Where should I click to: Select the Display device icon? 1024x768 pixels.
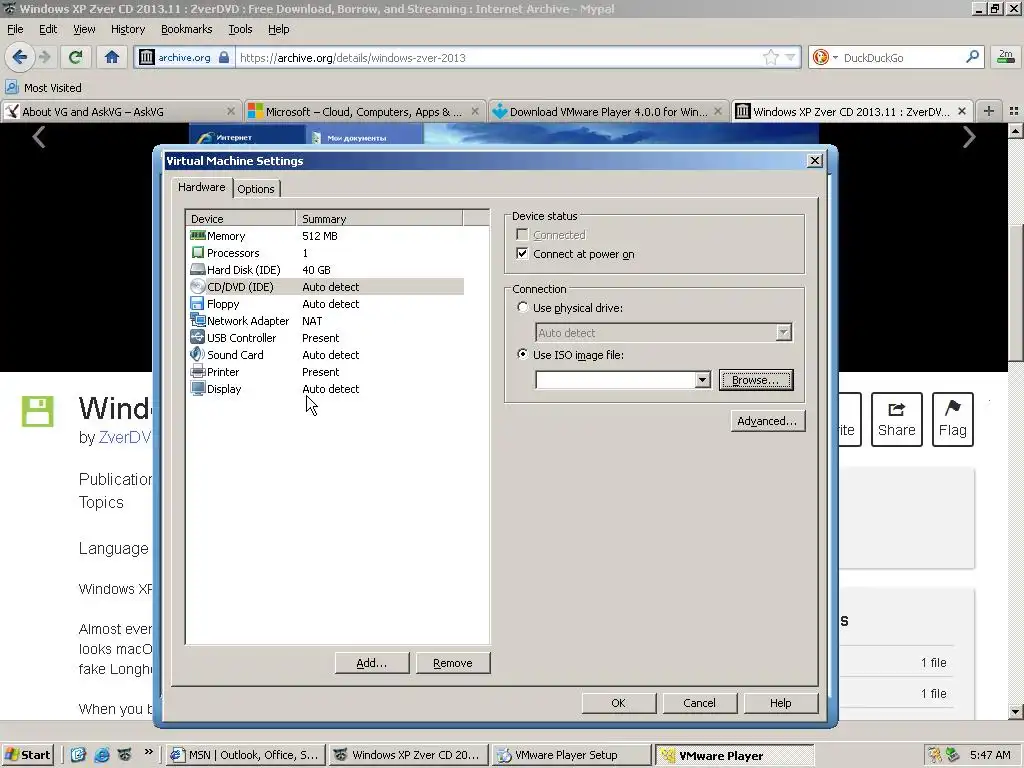point(198,388)
